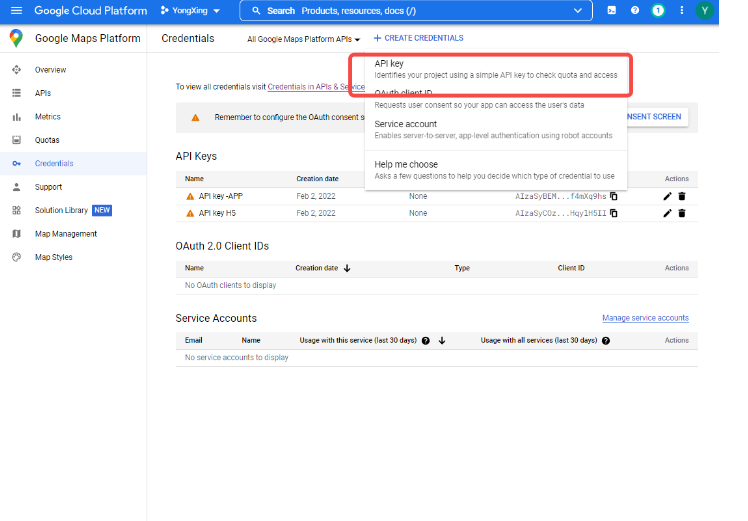Screen dimensions: 748x521
Task: Sort OAuth clients by Client ID column
Action: point(571,268)
